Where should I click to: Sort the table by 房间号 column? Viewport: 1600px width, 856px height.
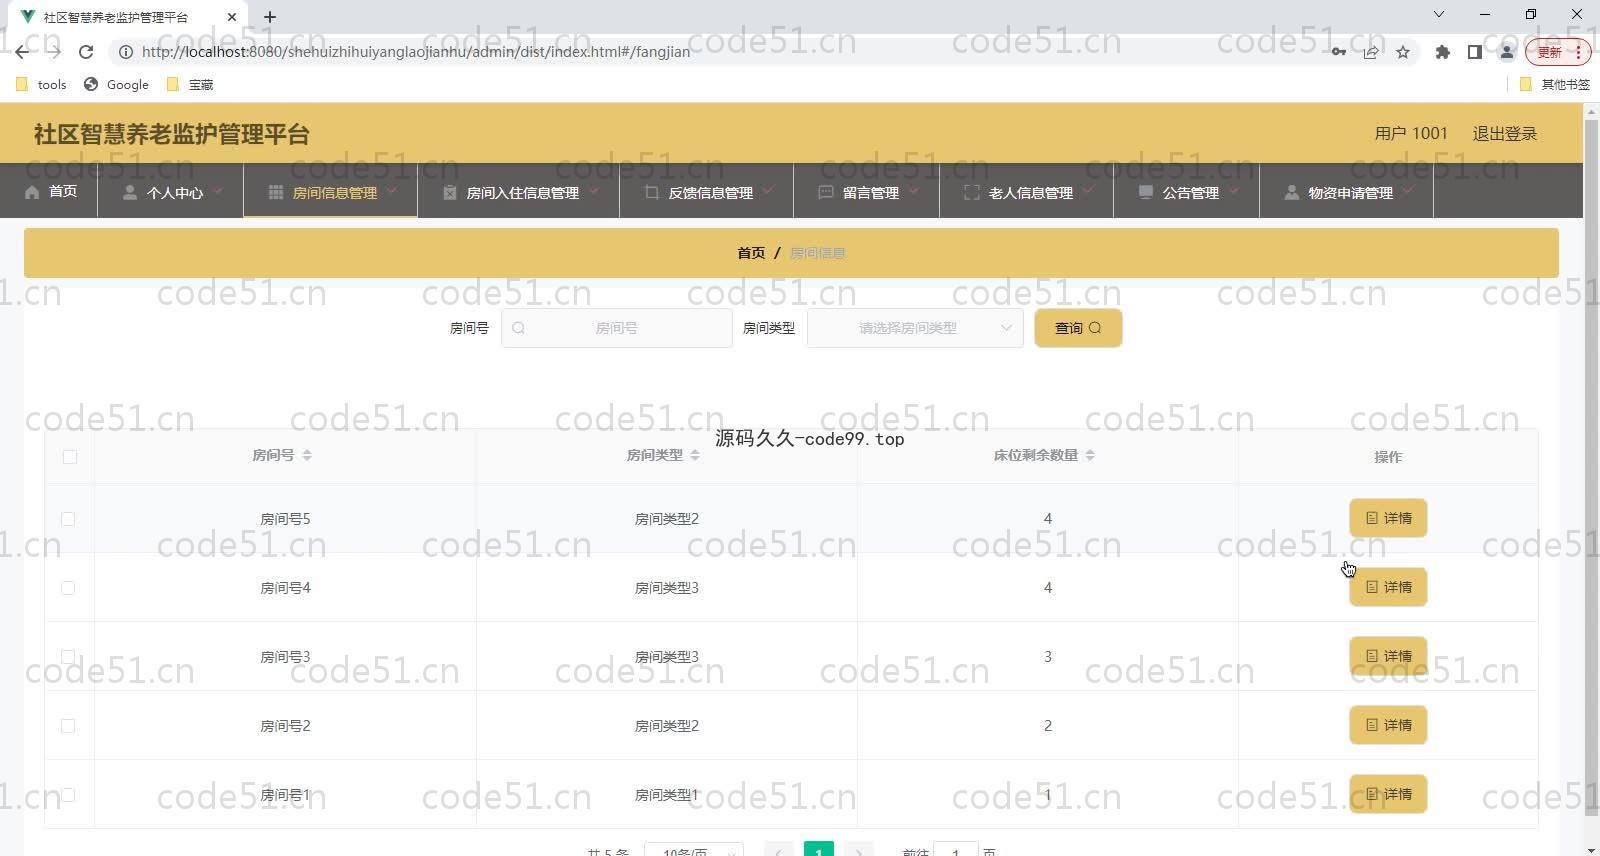click(307, 455)
